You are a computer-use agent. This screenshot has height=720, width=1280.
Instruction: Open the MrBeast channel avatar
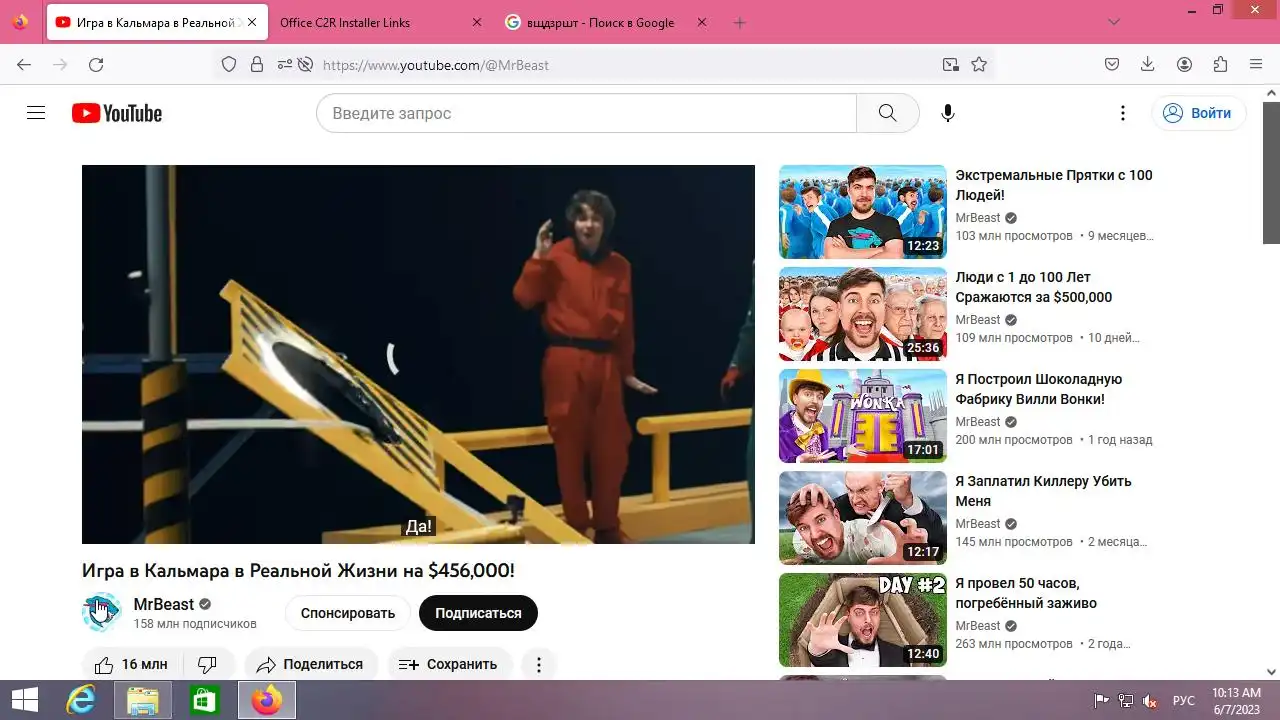pos(101,612)
